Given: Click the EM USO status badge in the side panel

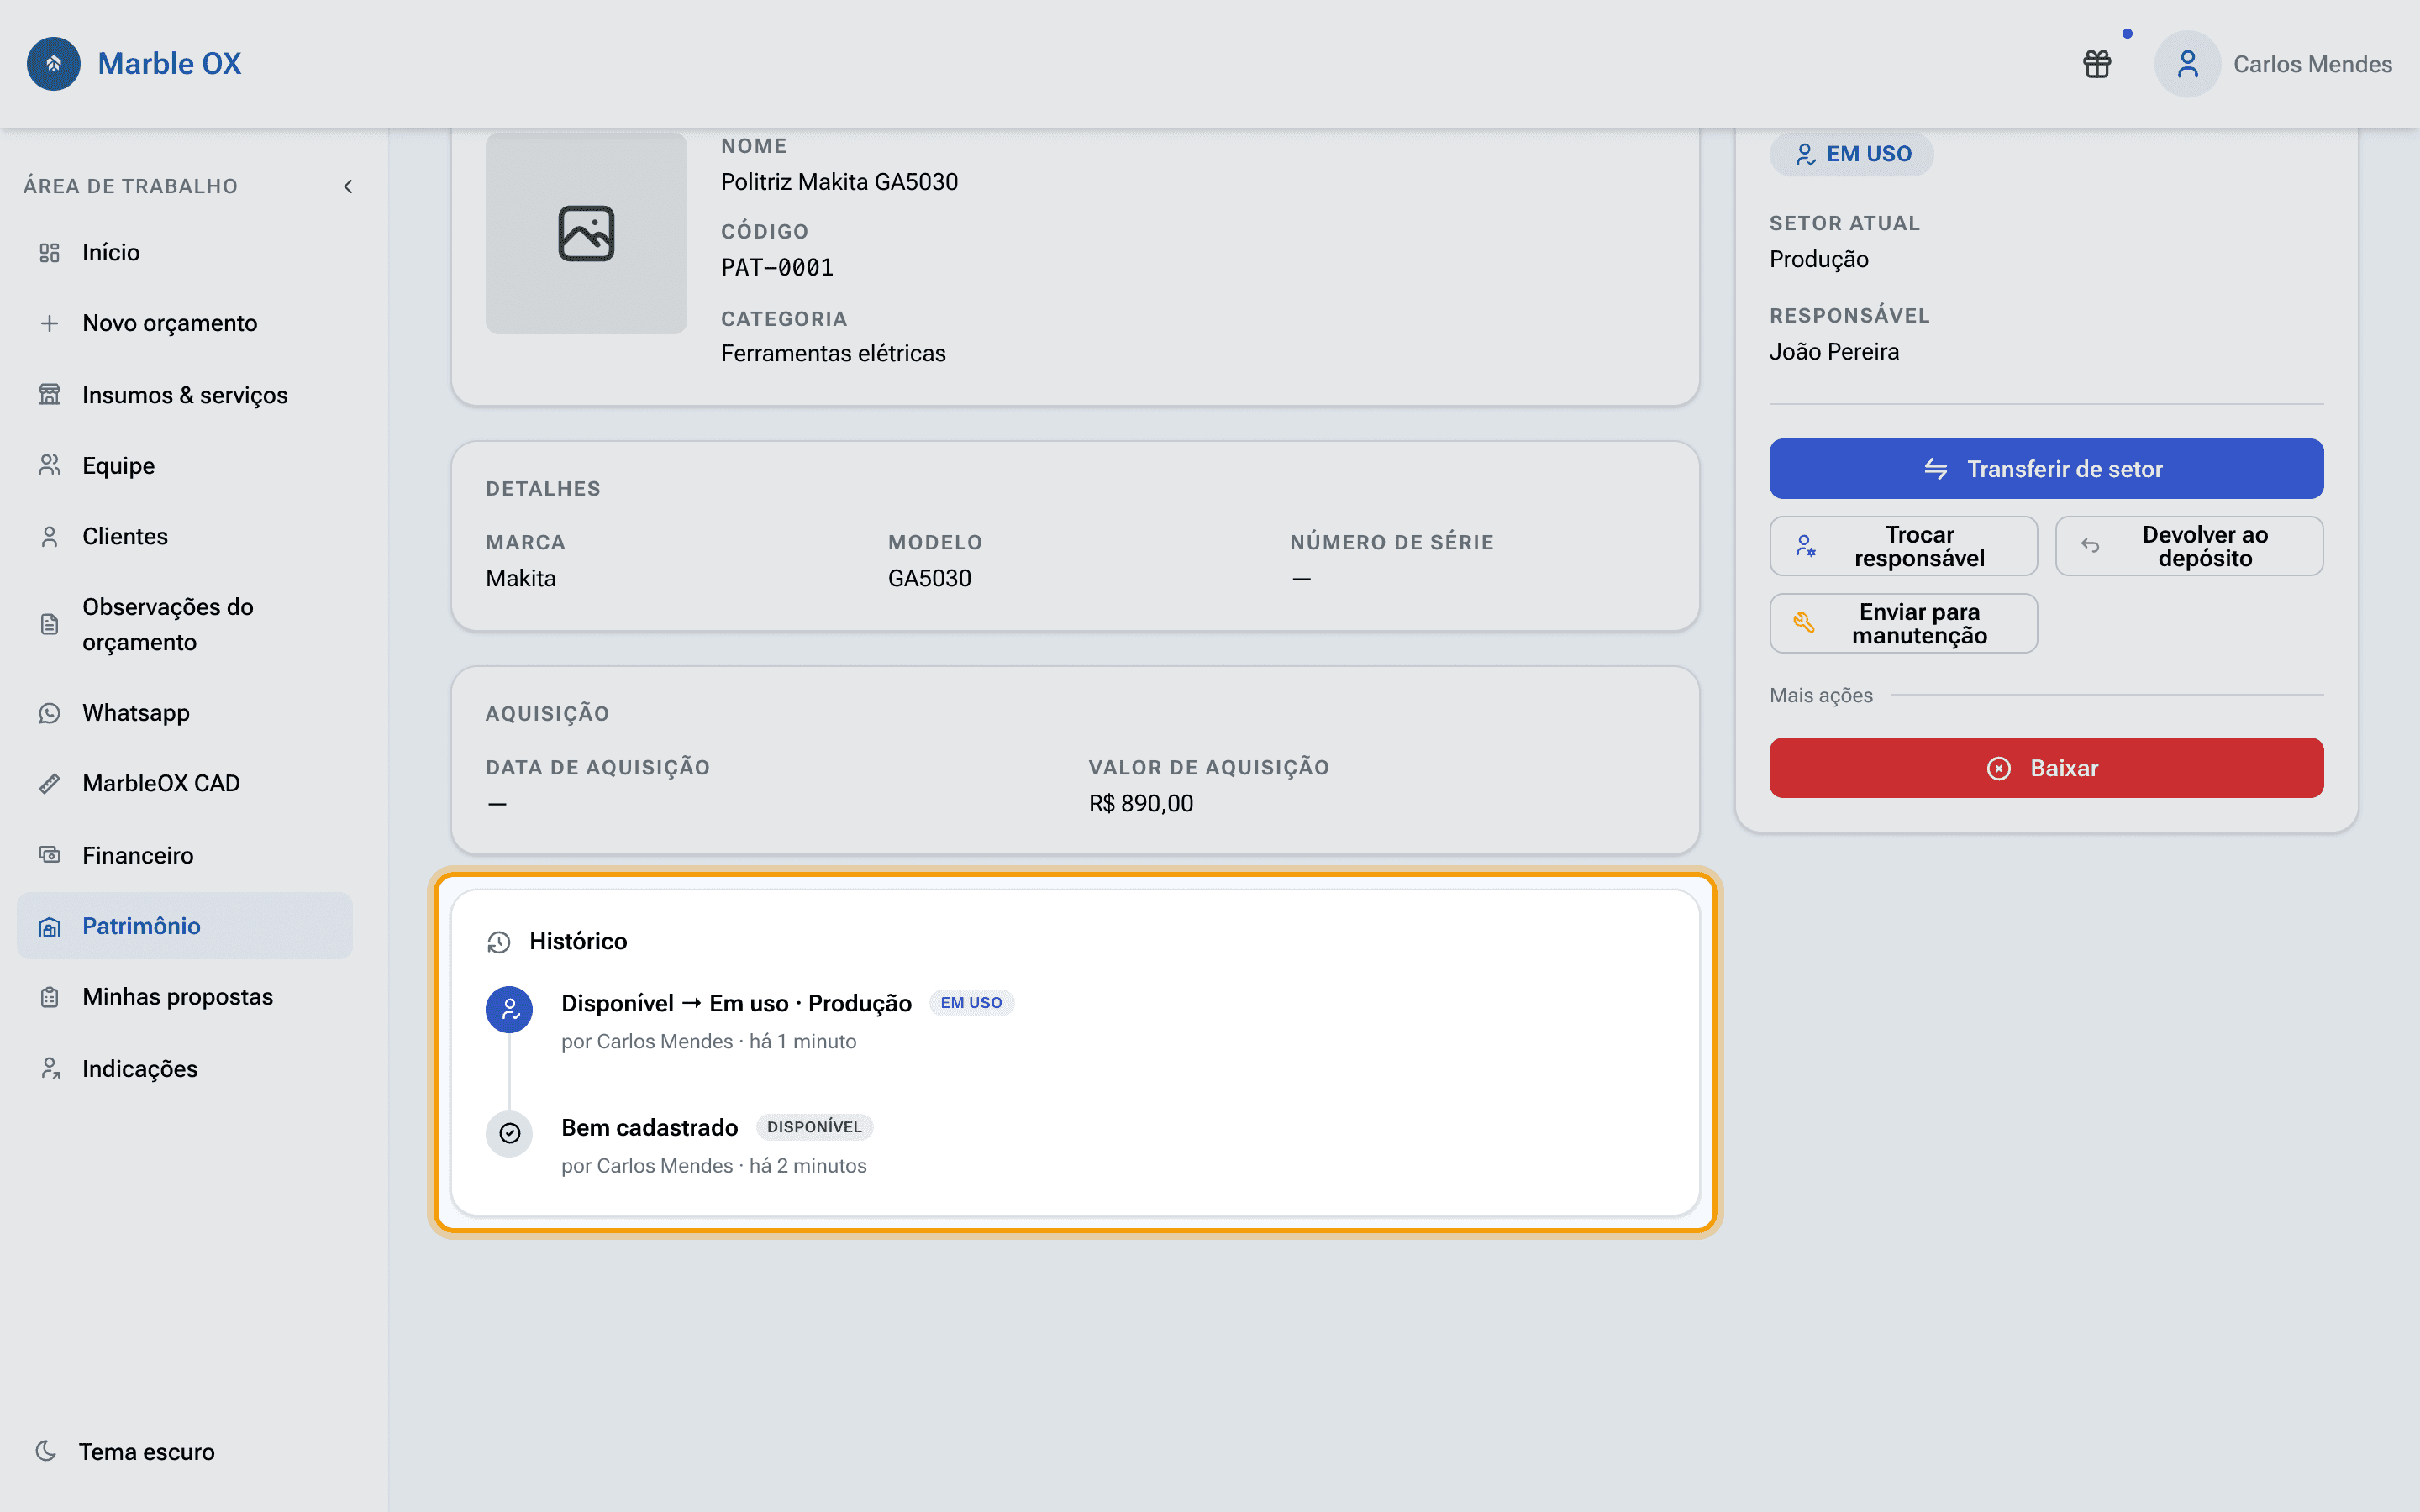Looking at the screenshot, I should point(1852,154).
